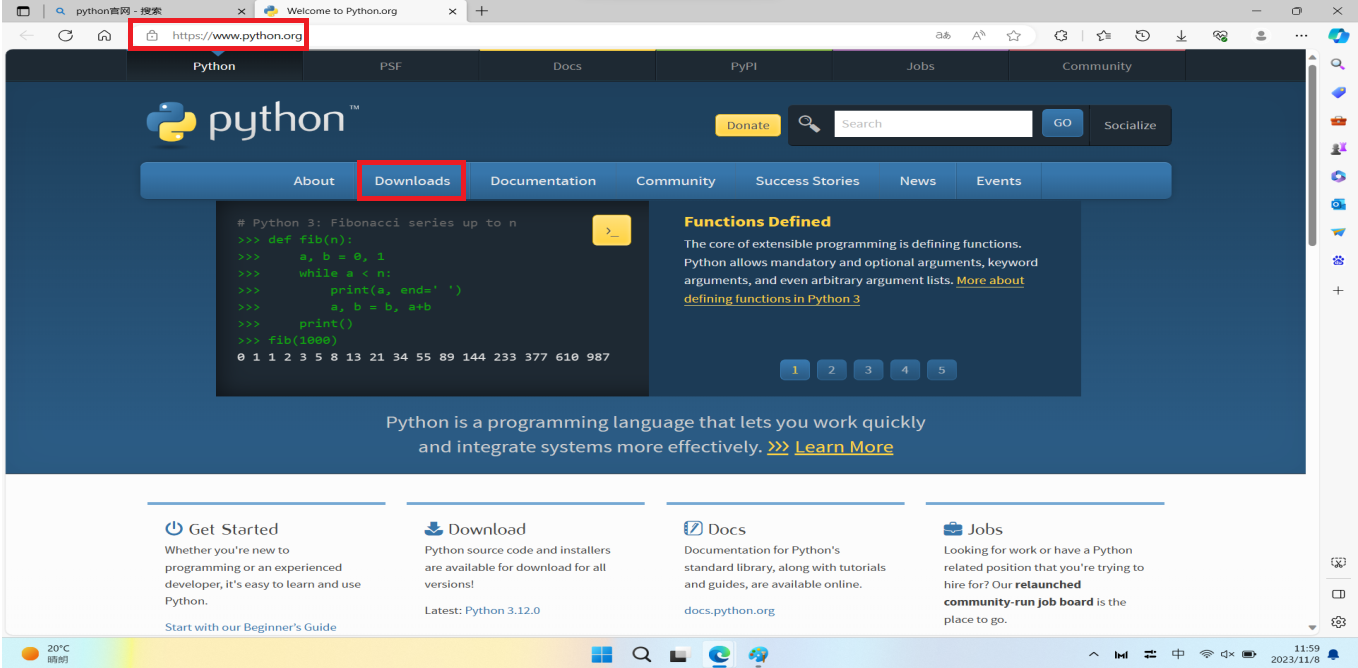The width and height of the screenshot is (1358, 668).
Task: Open weather widget showing 20°C
Action: coord(47,654)
